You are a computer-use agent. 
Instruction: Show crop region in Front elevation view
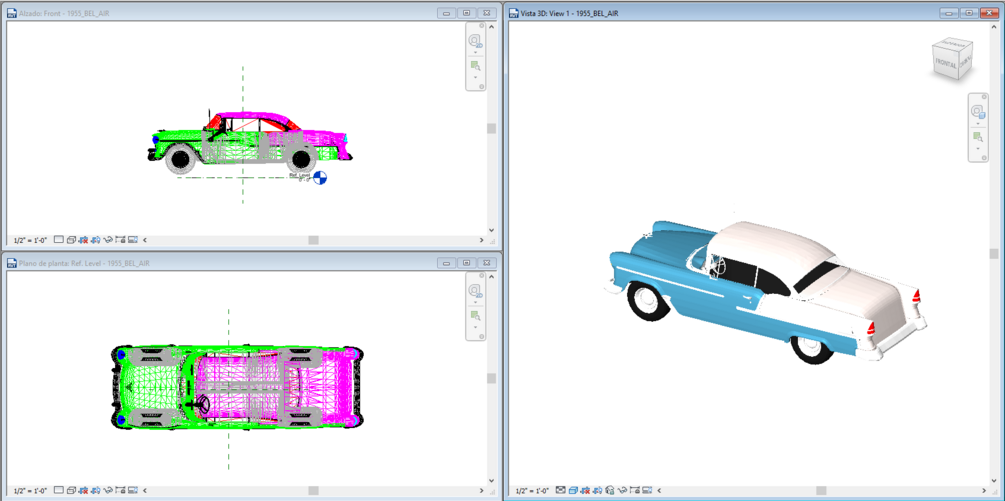tap(96, 240)
